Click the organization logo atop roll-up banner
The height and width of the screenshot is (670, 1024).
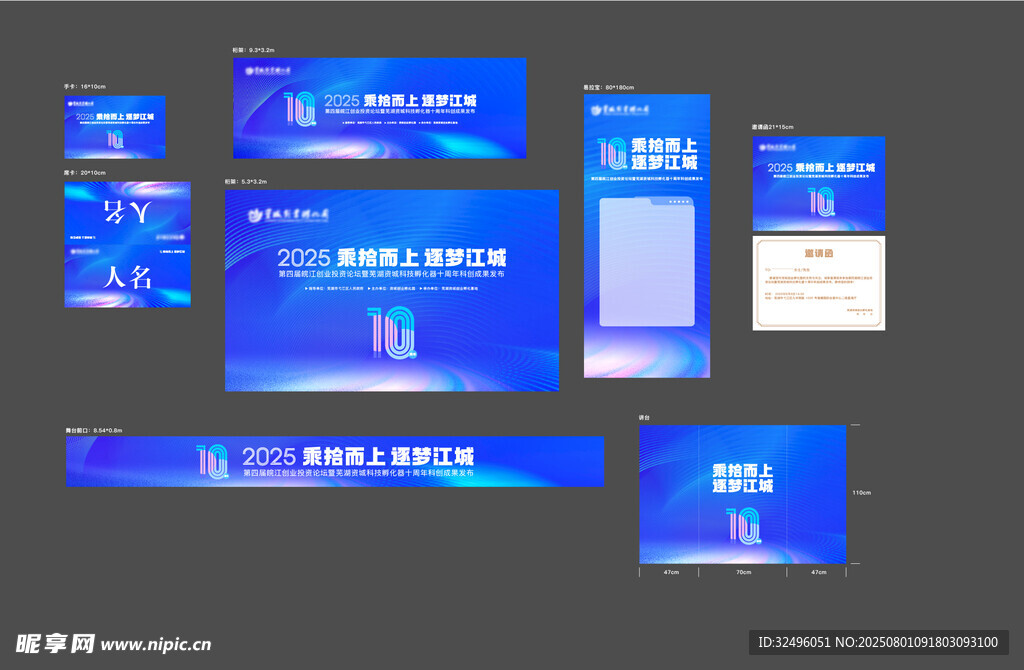pyautogui.click(x=620, y=110)
